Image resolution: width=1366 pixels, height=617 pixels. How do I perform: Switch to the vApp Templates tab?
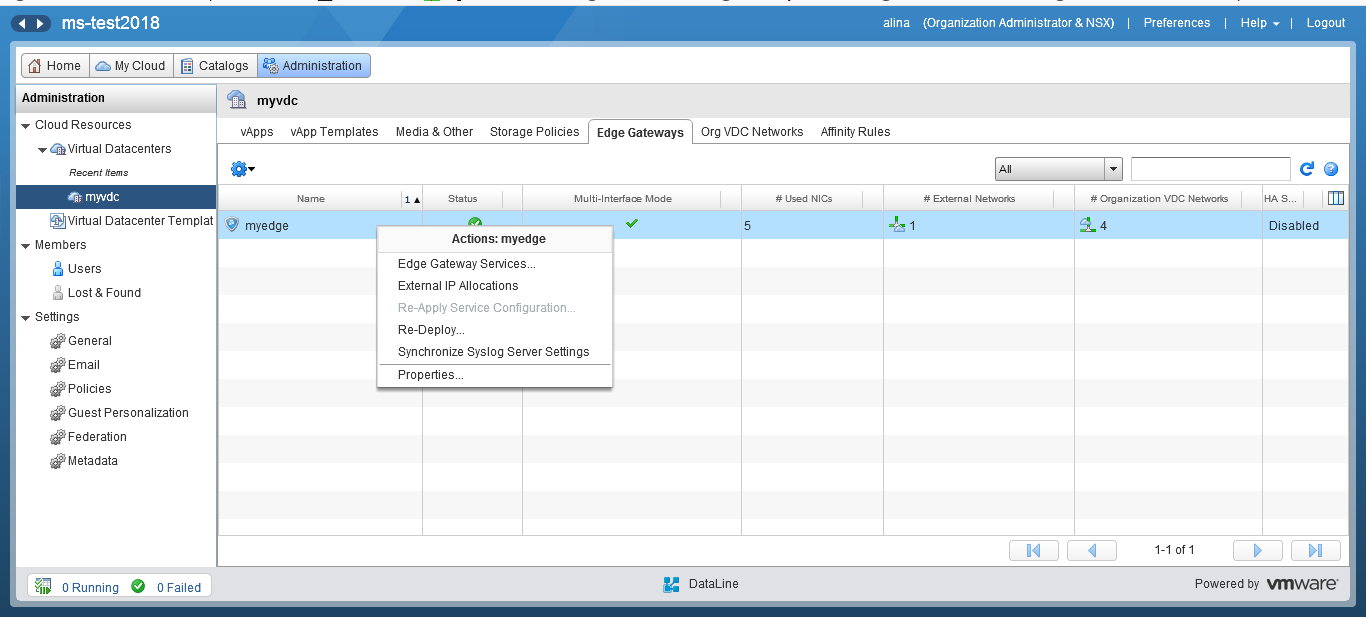click(334, 132)
